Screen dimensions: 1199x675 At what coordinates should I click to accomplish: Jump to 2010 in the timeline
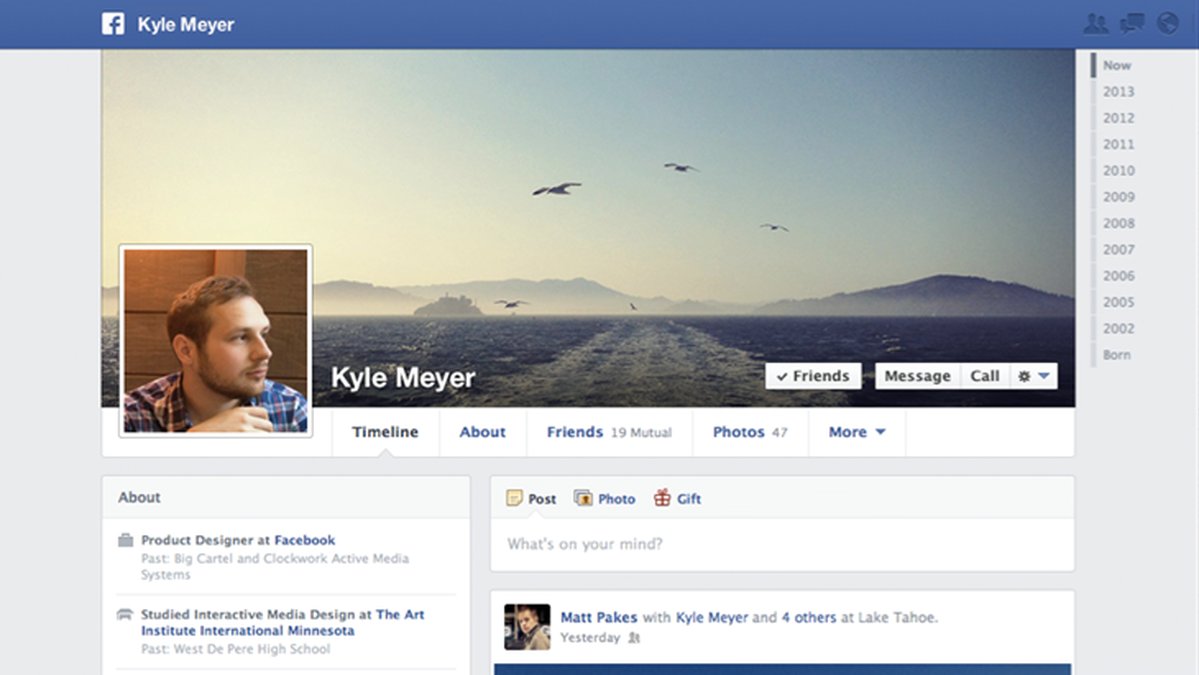[1119, 170]
